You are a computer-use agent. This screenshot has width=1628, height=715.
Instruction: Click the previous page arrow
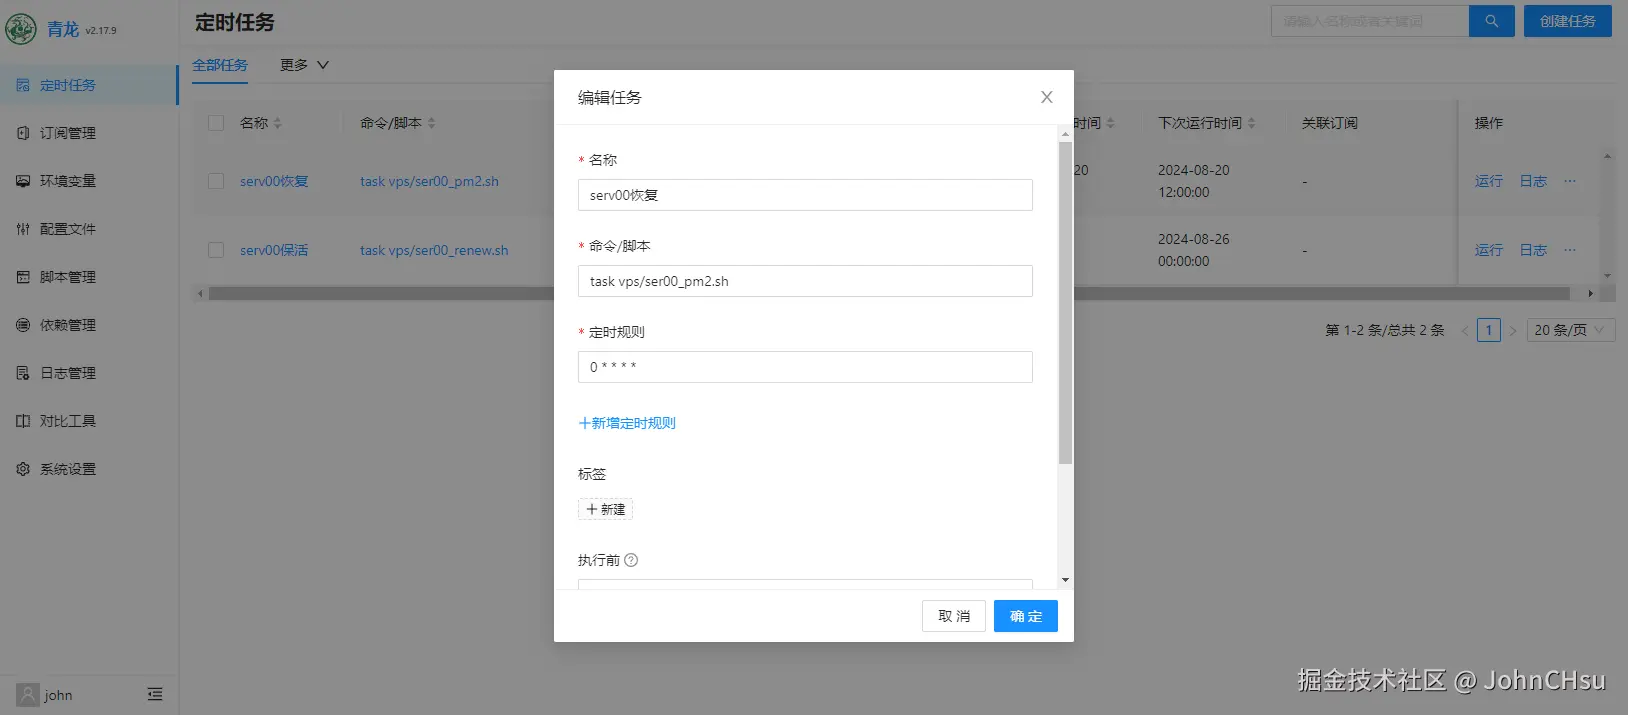[x=1465, y=330]
